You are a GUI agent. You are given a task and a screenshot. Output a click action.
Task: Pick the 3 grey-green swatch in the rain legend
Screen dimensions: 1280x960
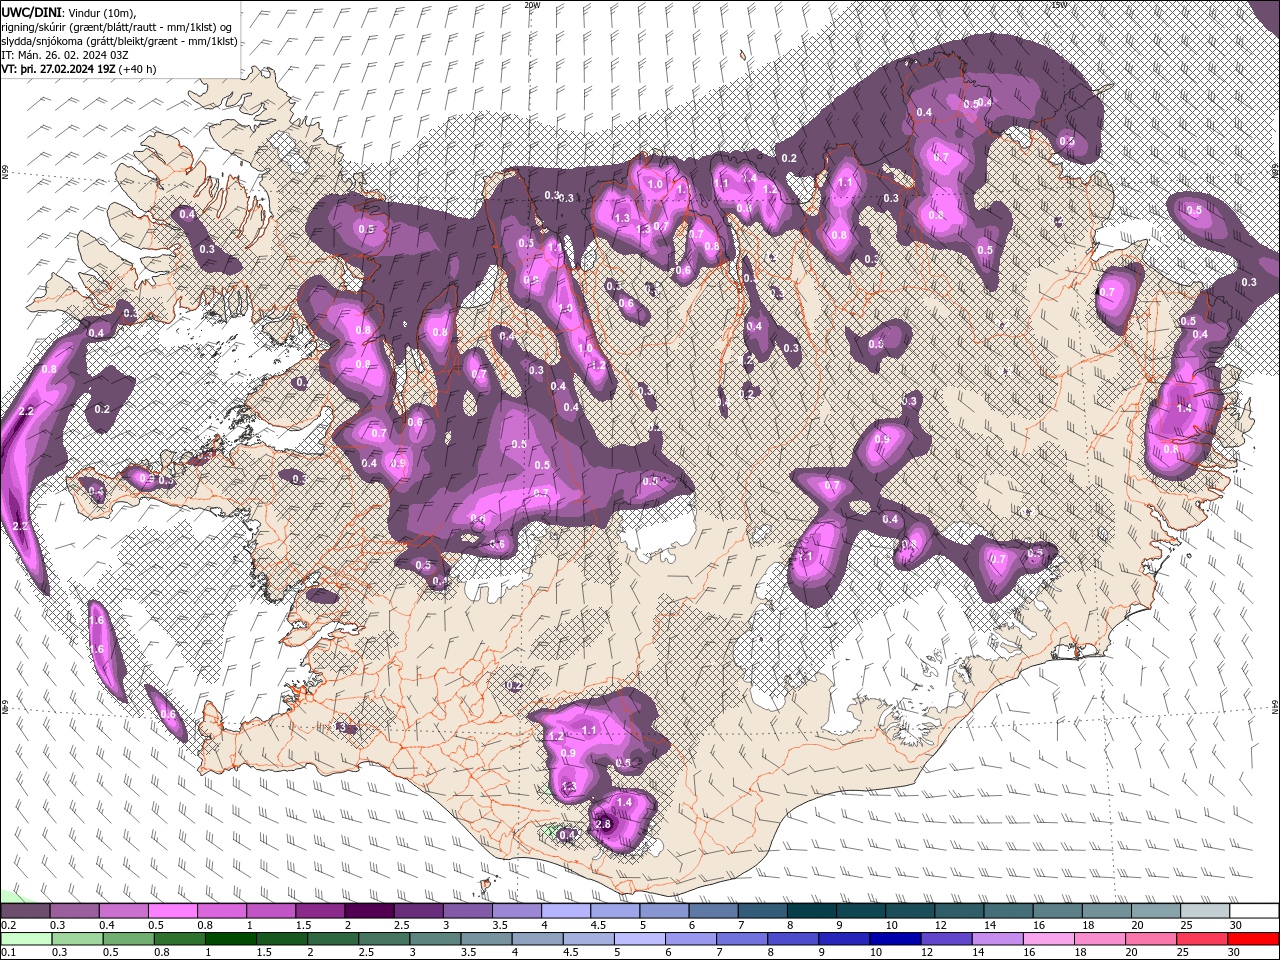[x=434, y=939]
